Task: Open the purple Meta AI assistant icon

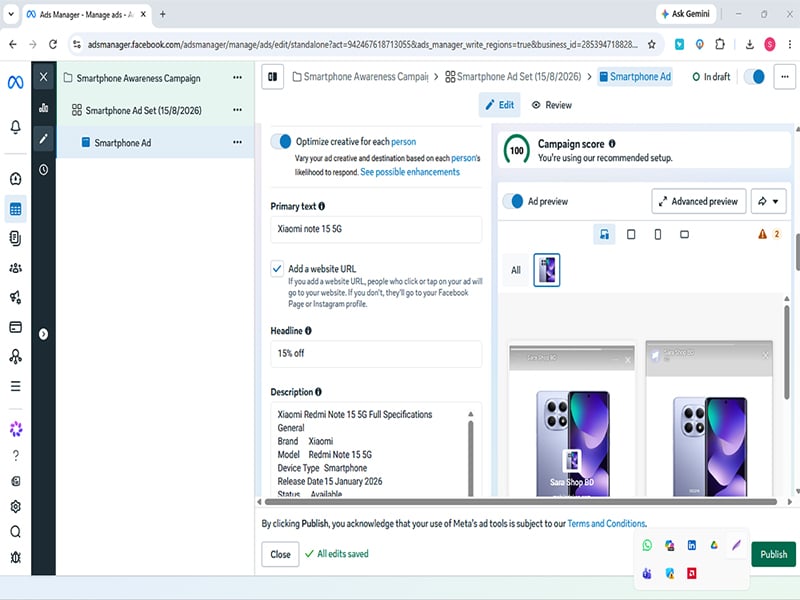Action: [x=16, y=429]
